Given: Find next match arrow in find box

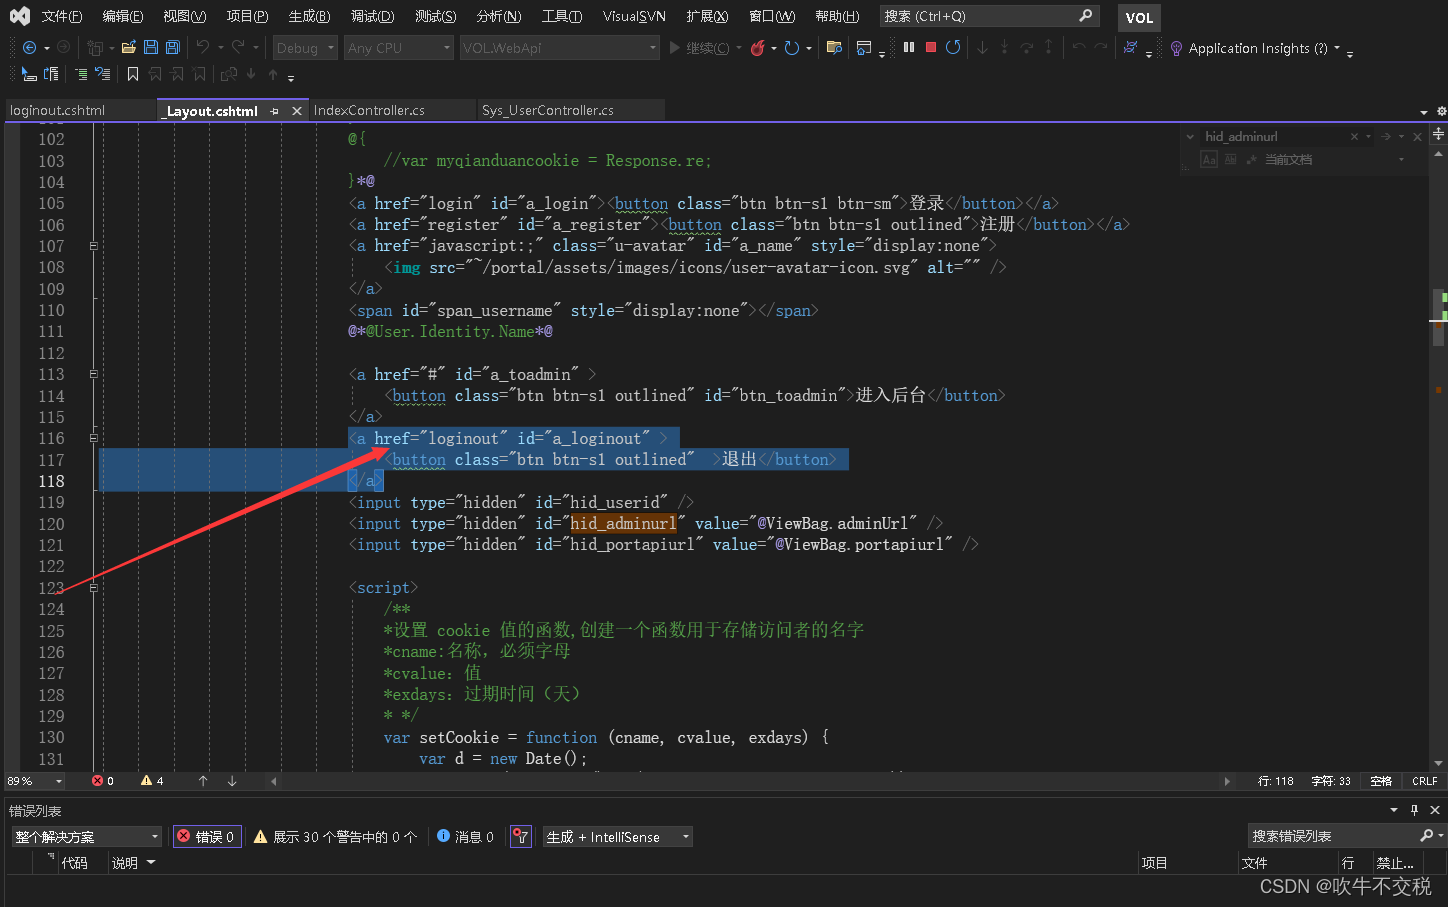Looking at the screenshot, I should pyautogui.click(x=1386, y=136).
